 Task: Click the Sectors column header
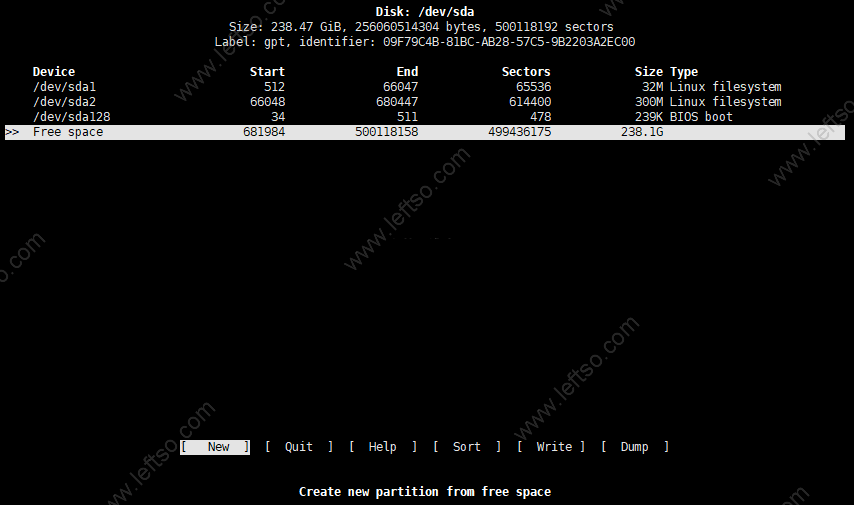[526, 72]
